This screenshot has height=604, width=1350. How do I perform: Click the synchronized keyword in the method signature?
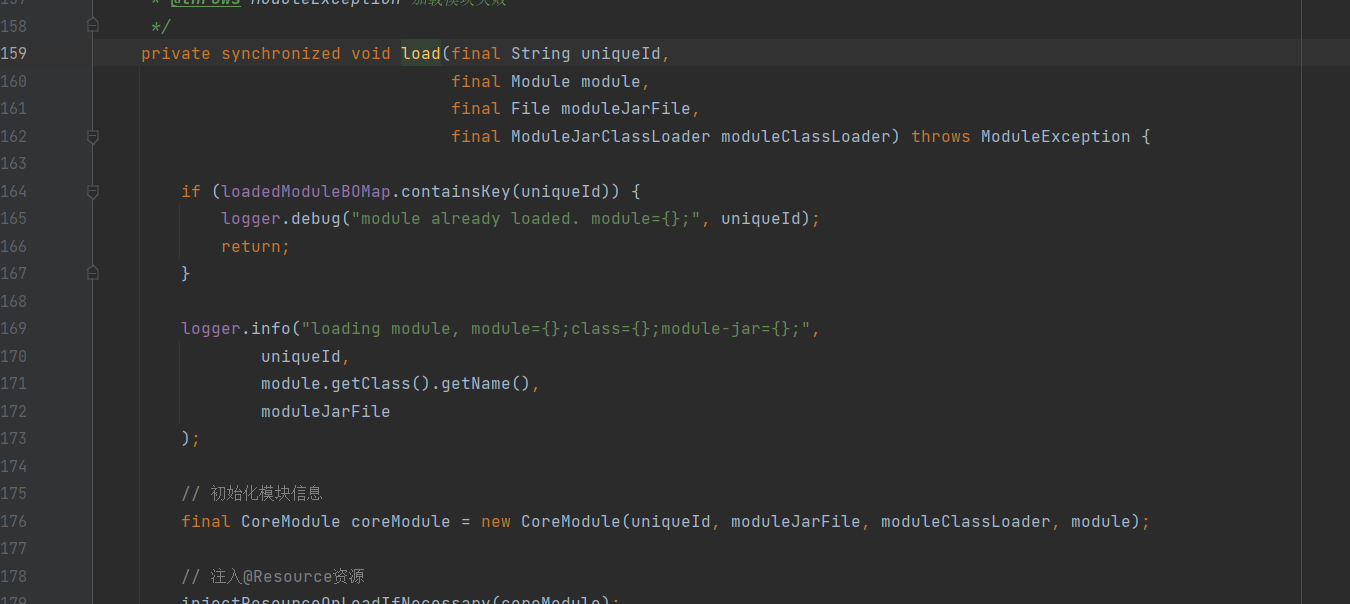click(280, 53)
